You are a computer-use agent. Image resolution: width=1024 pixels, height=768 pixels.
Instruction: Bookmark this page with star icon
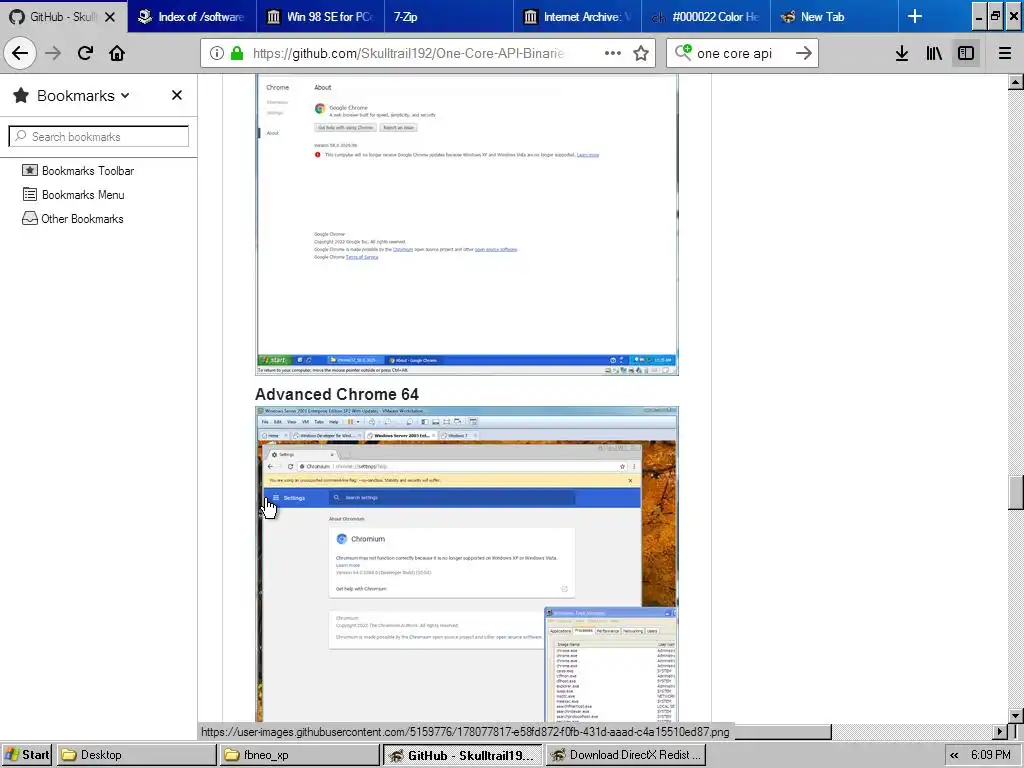pos(641,53)
